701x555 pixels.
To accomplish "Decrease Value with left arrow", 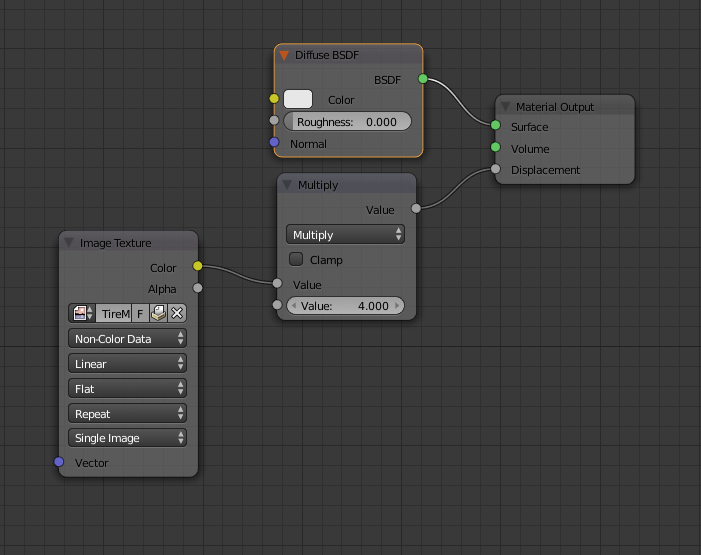I will click(294, 306).
